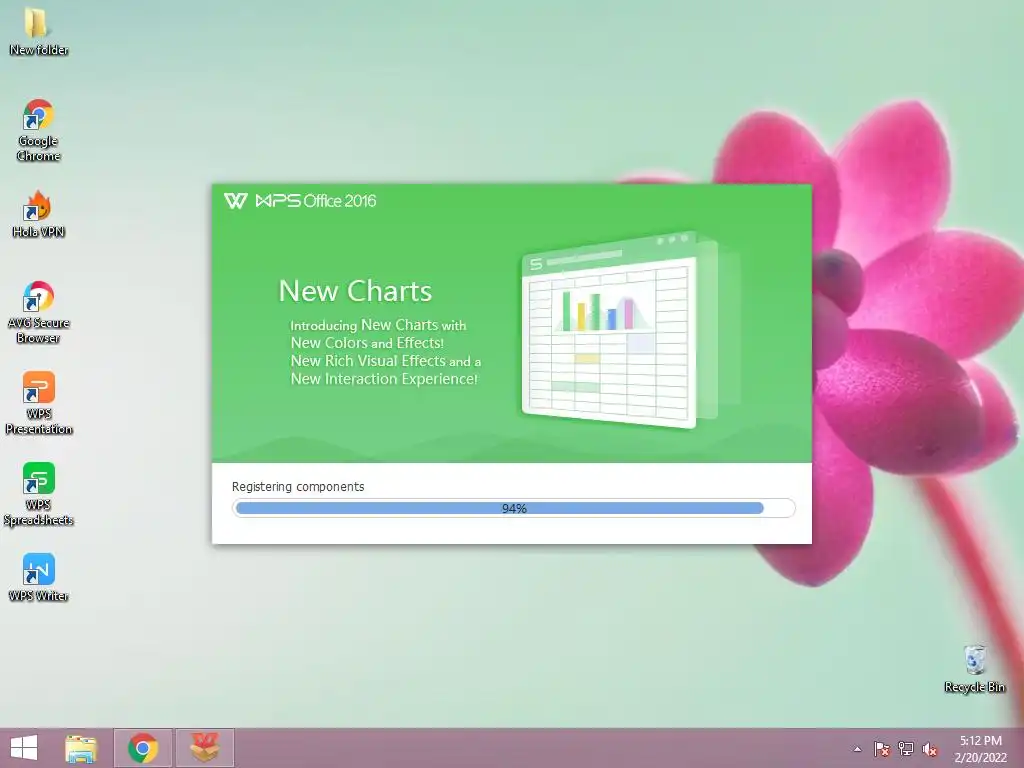Open the Windows Start button

pos(24,748)
